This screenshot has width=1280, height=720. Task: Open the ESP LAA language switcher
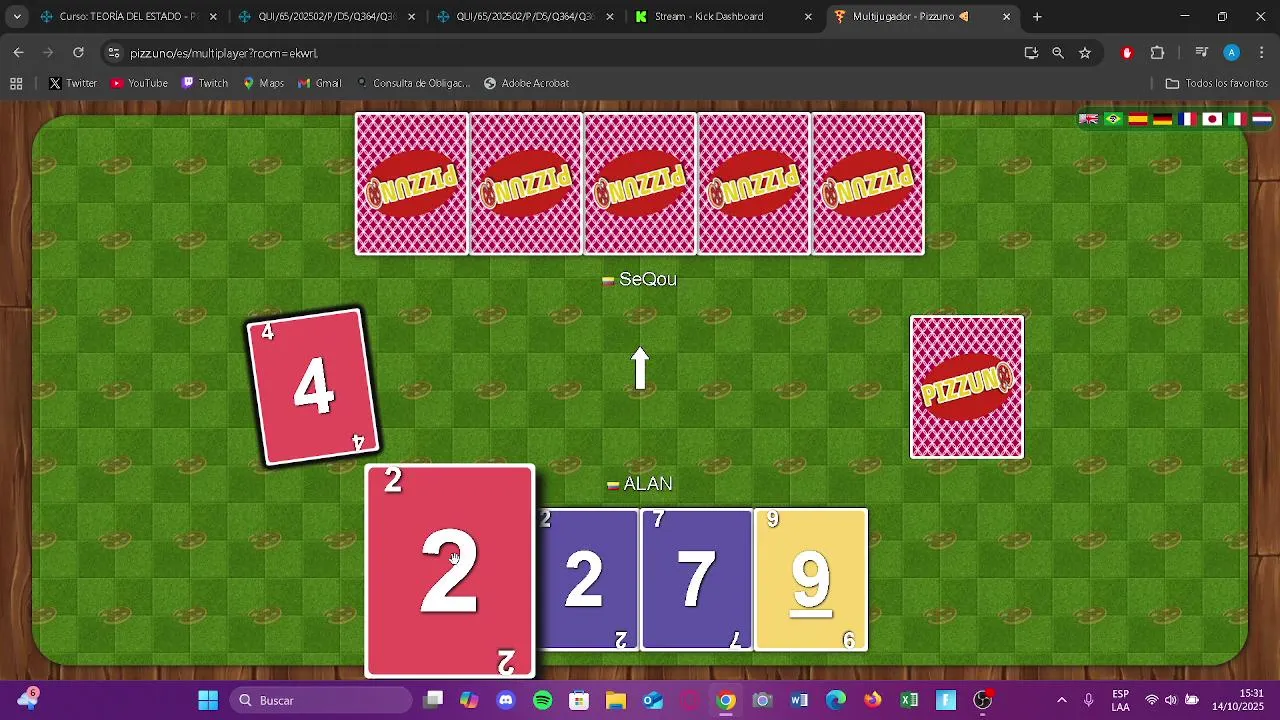(1121, 700)
